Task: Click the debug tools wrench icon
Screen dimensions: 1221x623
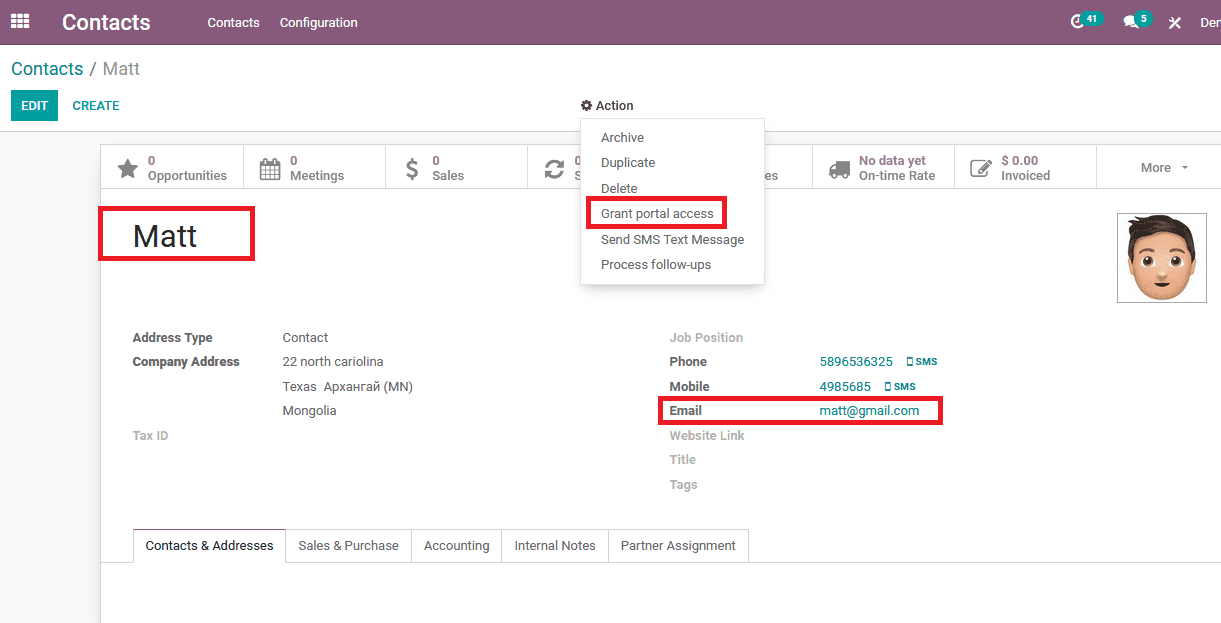Action: tap(1175, 22)
